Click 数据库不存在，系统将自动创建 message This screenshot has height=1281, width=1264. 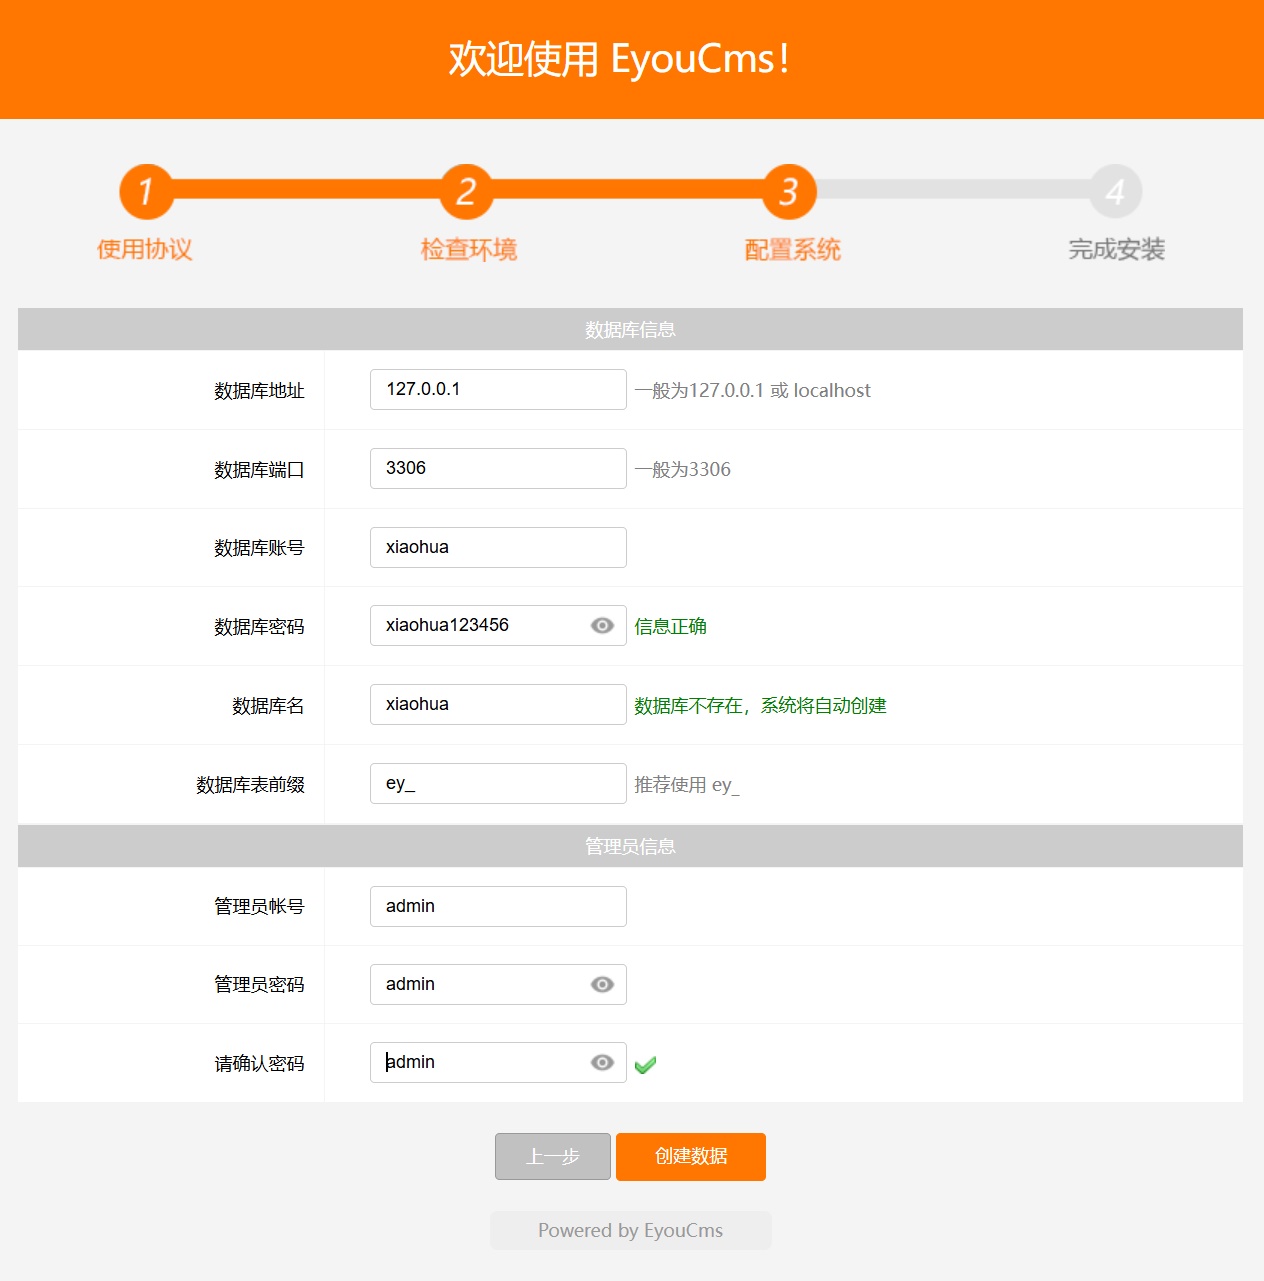(760, 706)
